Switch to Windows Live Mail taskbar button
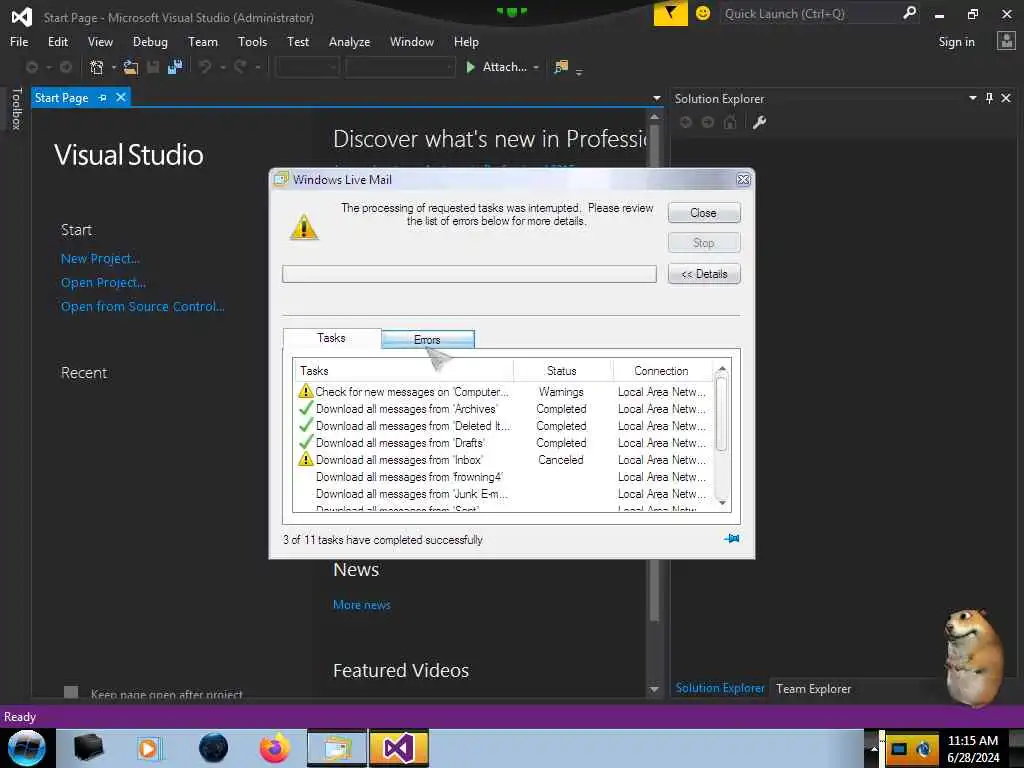Image resolution: width=1024 pixels, height=768 pixels. [x=337, y=748]
